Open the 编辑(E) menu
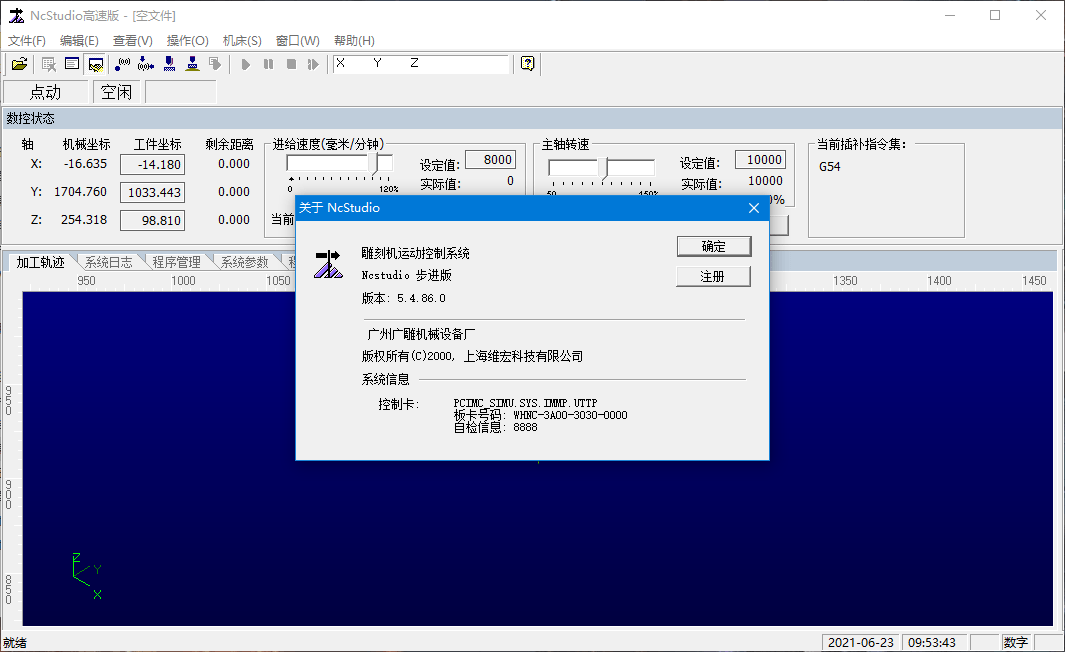Image resolution: width=1065 pixels, height=652 pixels. (x=79, y=41)
